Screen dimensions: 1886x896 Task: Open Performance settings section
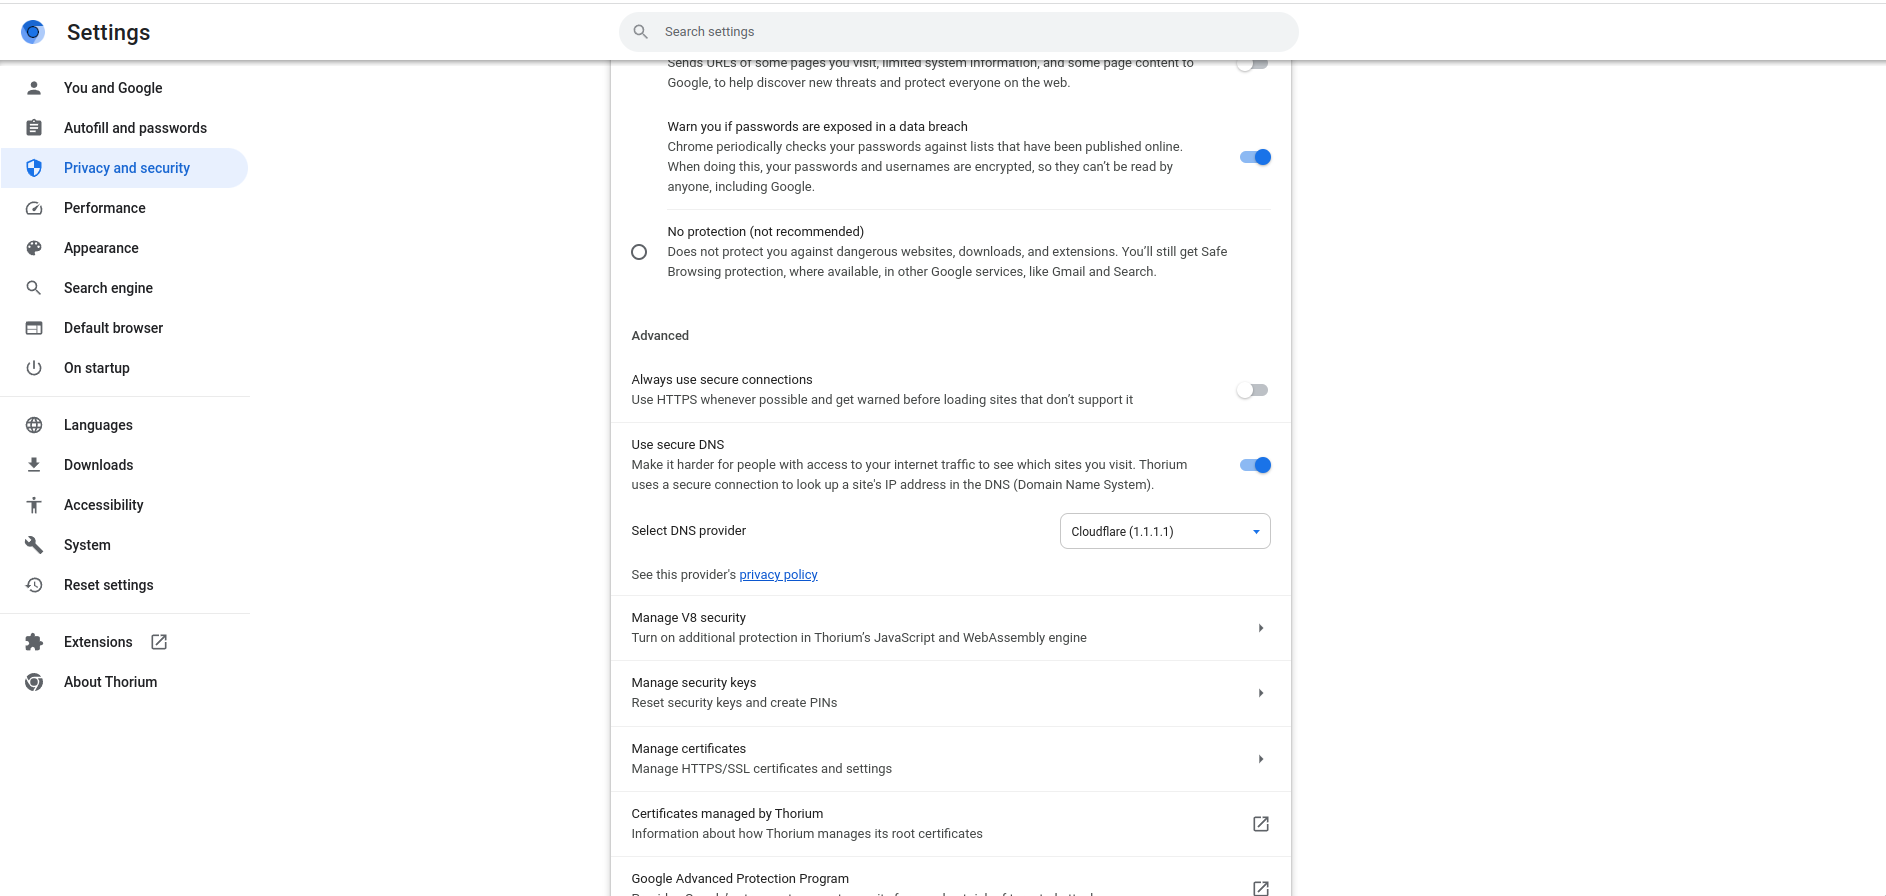coord(124,208)
